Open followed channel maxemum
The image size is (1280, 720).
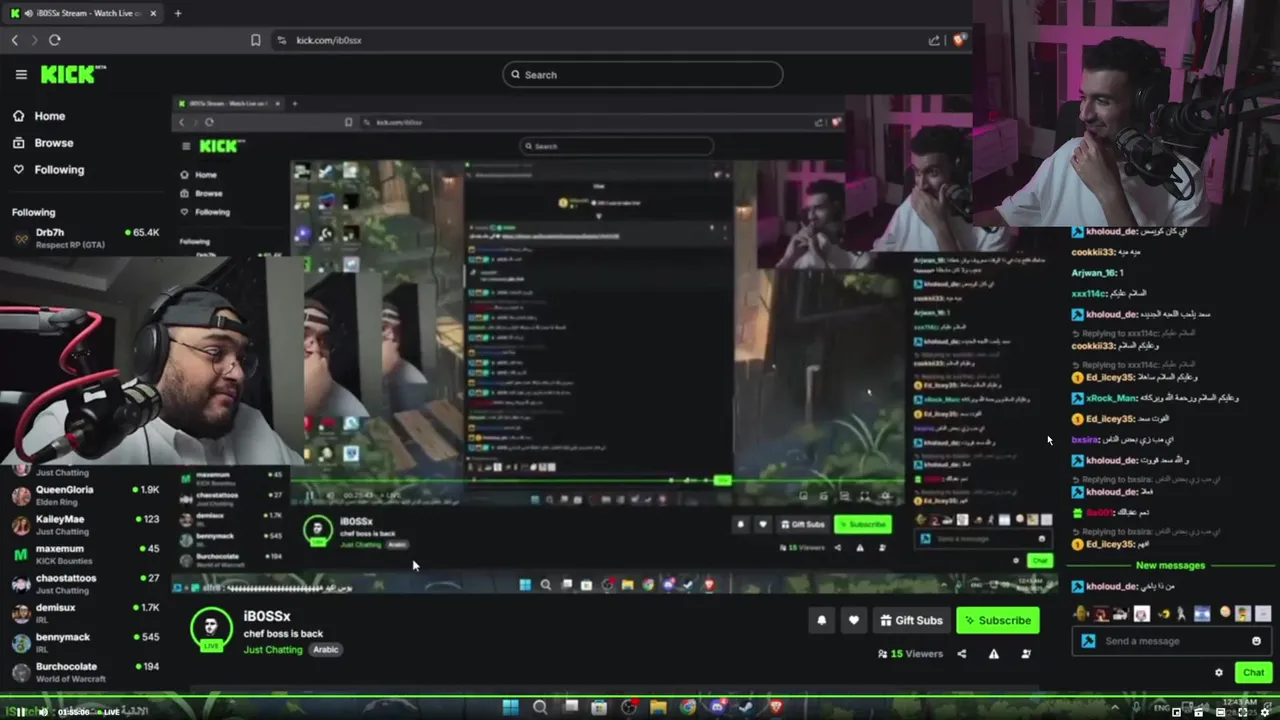tap(85, 554)
